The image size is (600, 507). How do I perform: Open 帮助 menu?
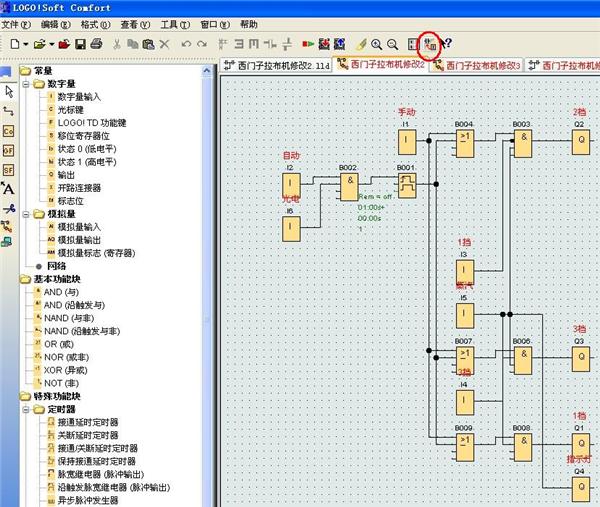click(249, 24)
